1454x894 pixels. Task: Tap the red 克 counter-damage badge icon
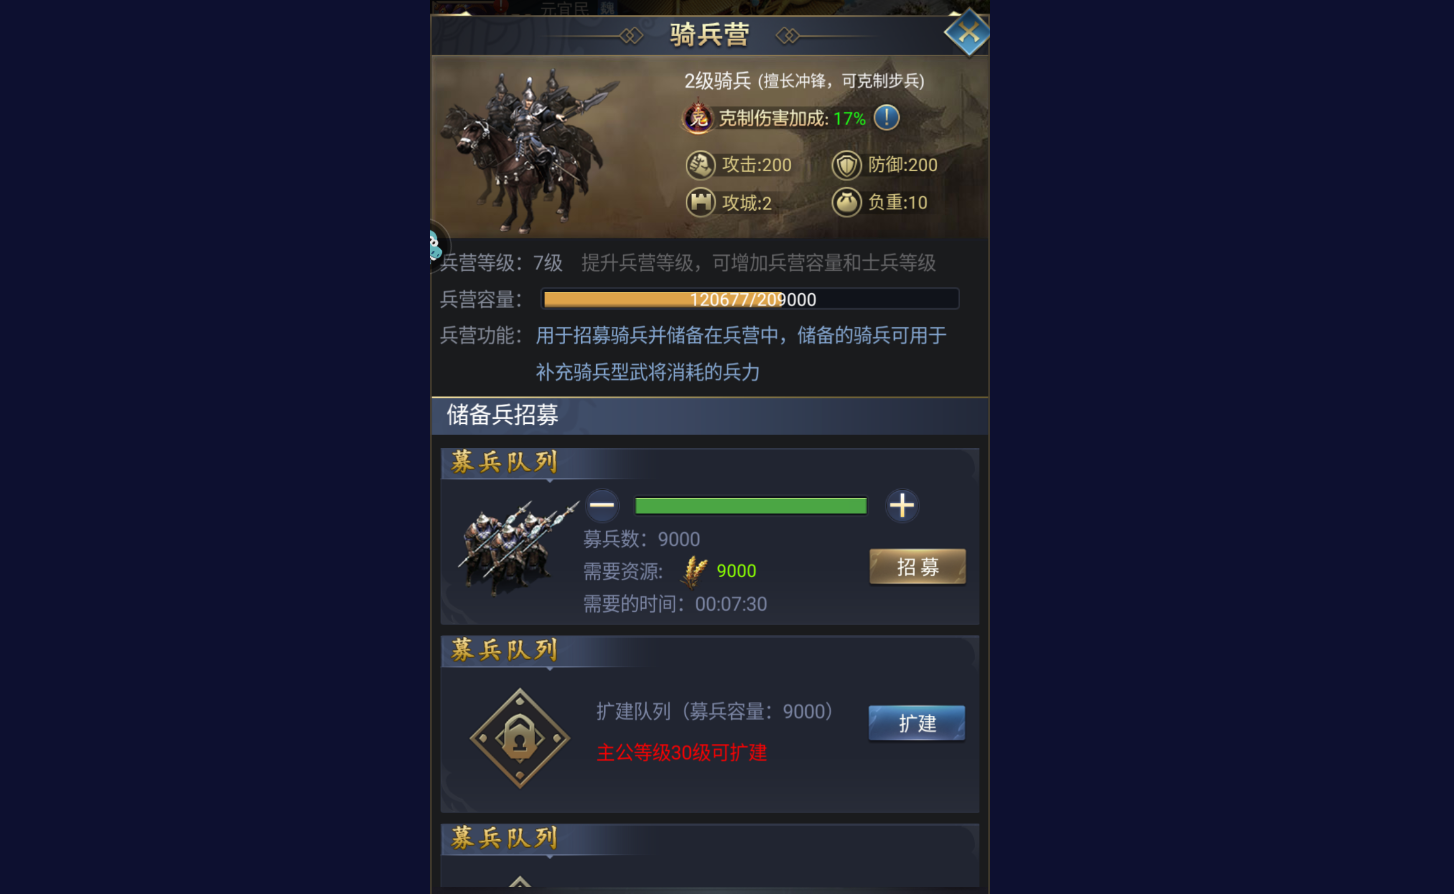tap(698, 118)
